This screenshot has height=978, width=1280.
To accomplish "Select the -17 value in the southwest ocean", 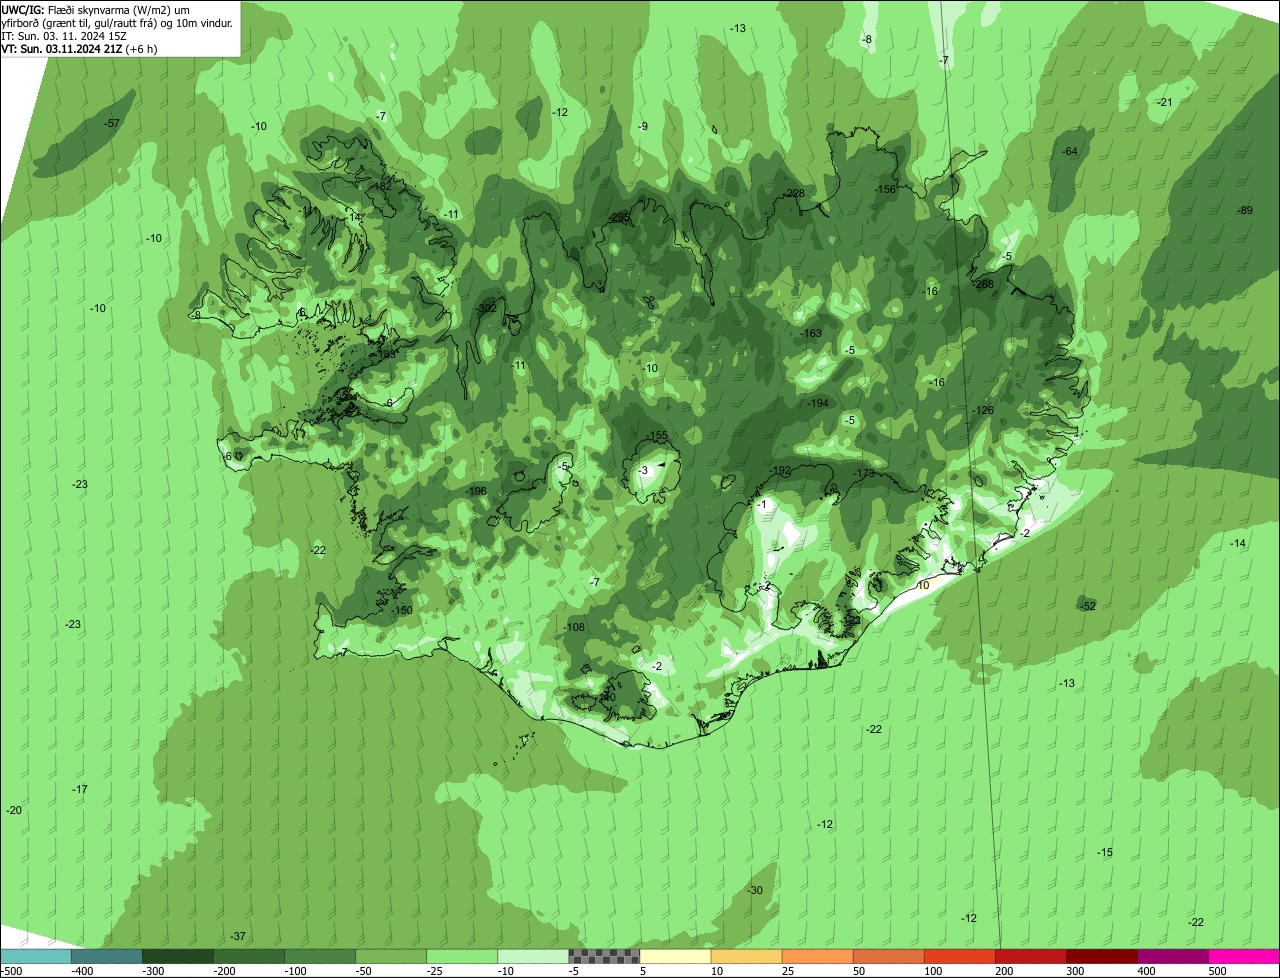I will (80, 789).
